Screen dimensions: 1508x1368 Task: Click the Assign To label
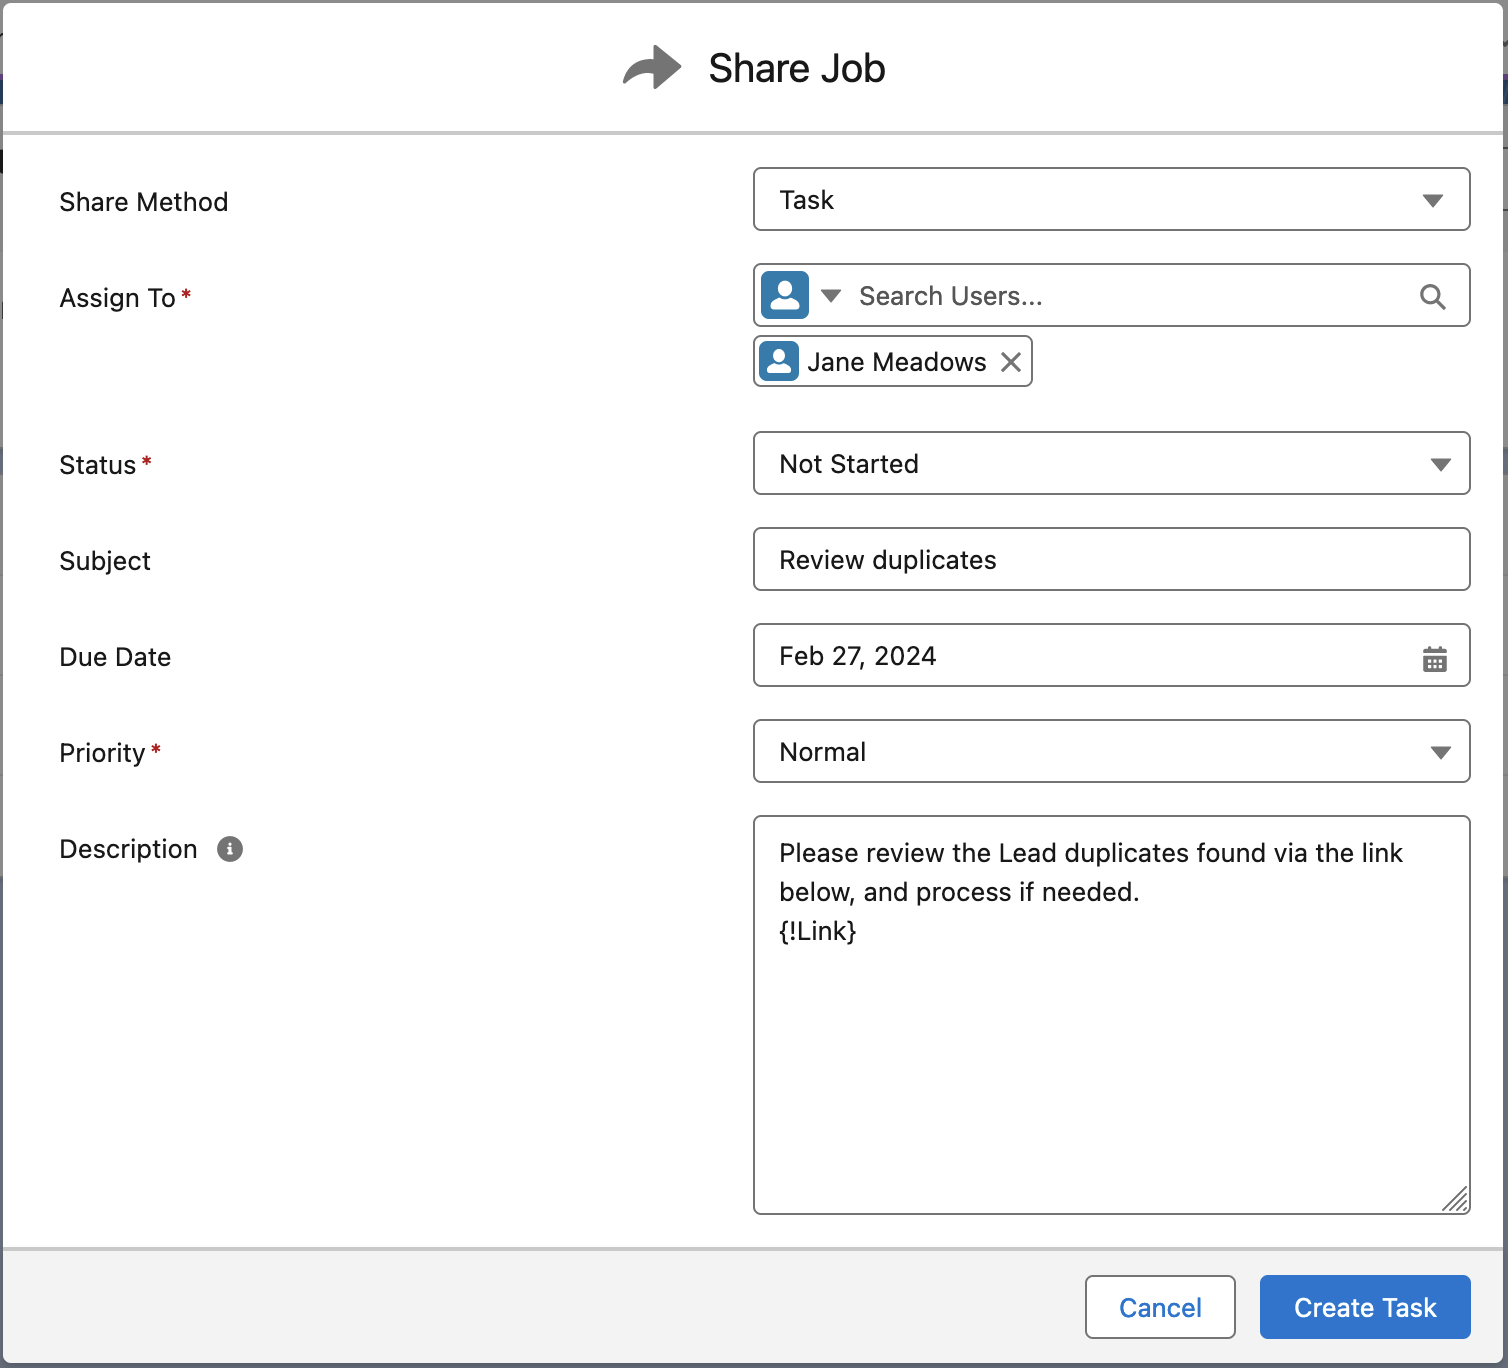tap(118, 298)
